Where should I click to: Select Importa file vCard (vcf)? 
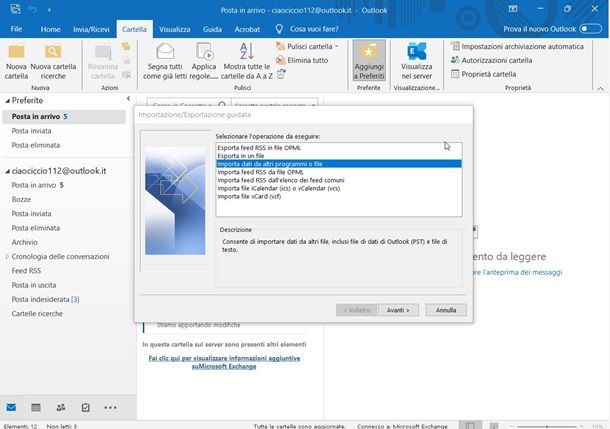tap(338, 196)
